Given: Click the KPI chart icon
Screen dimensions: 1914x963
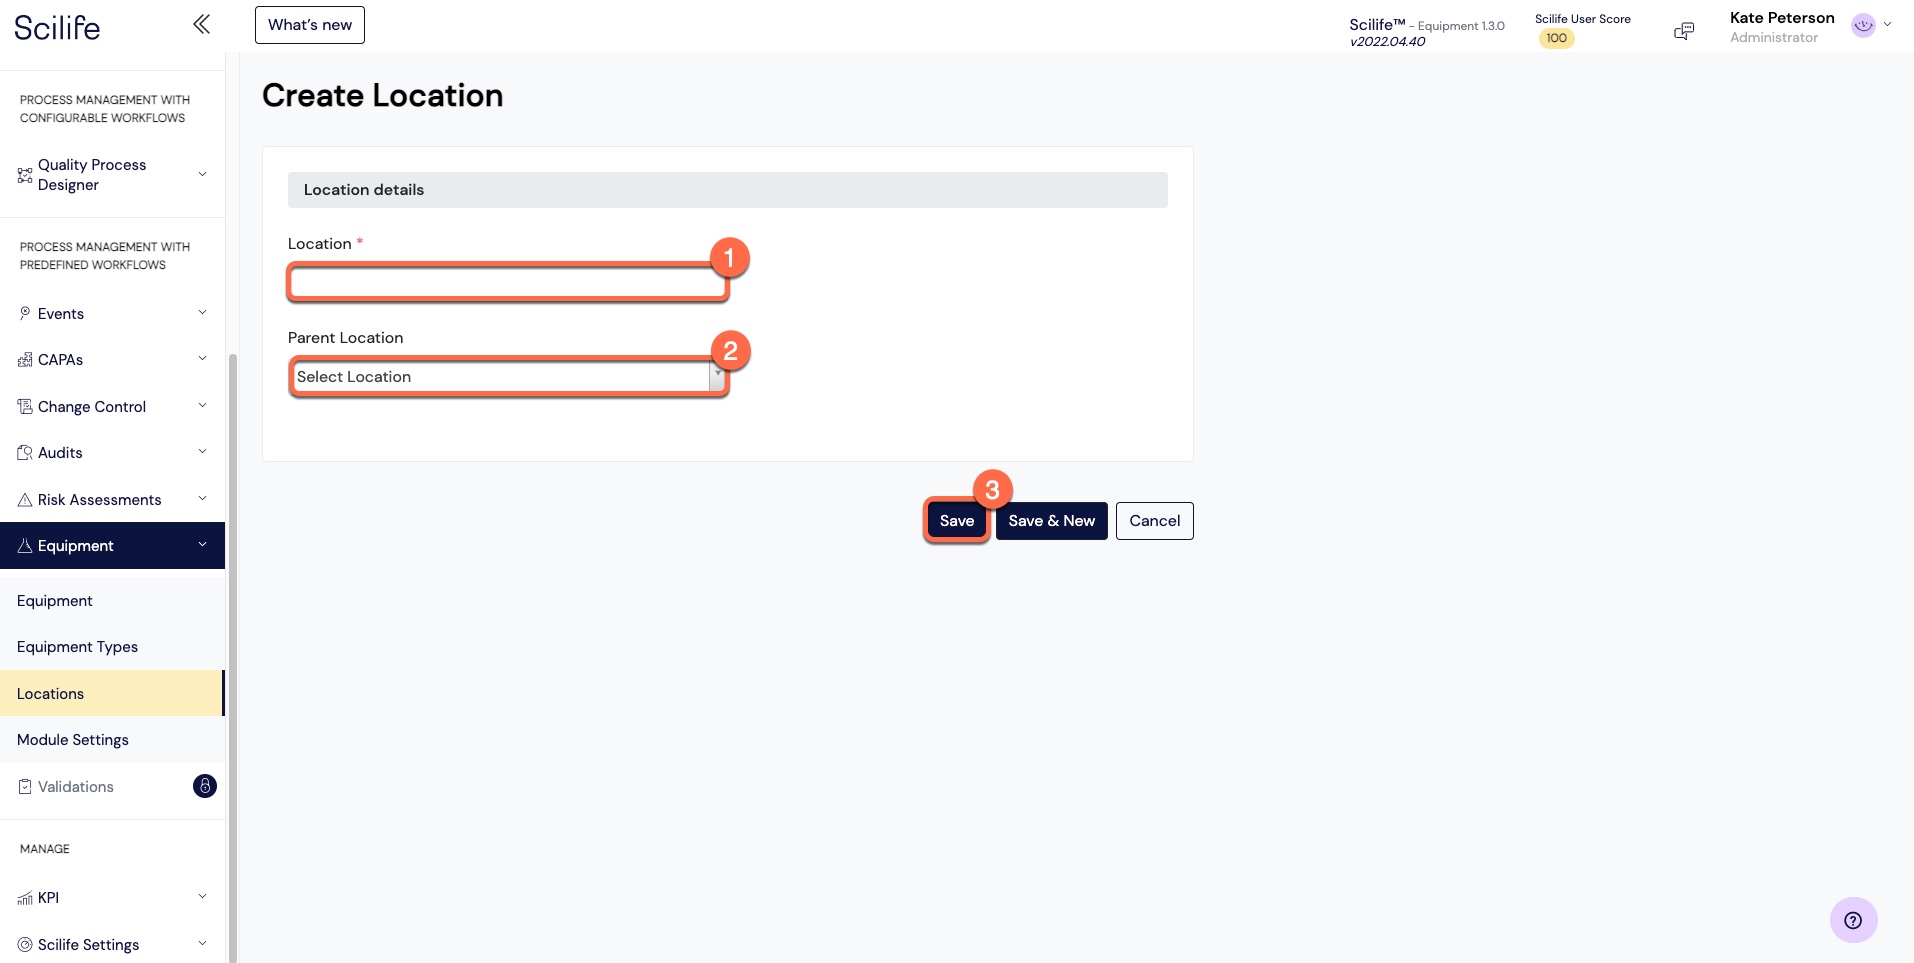Looking at the screenshot, I should coord(25,898).
